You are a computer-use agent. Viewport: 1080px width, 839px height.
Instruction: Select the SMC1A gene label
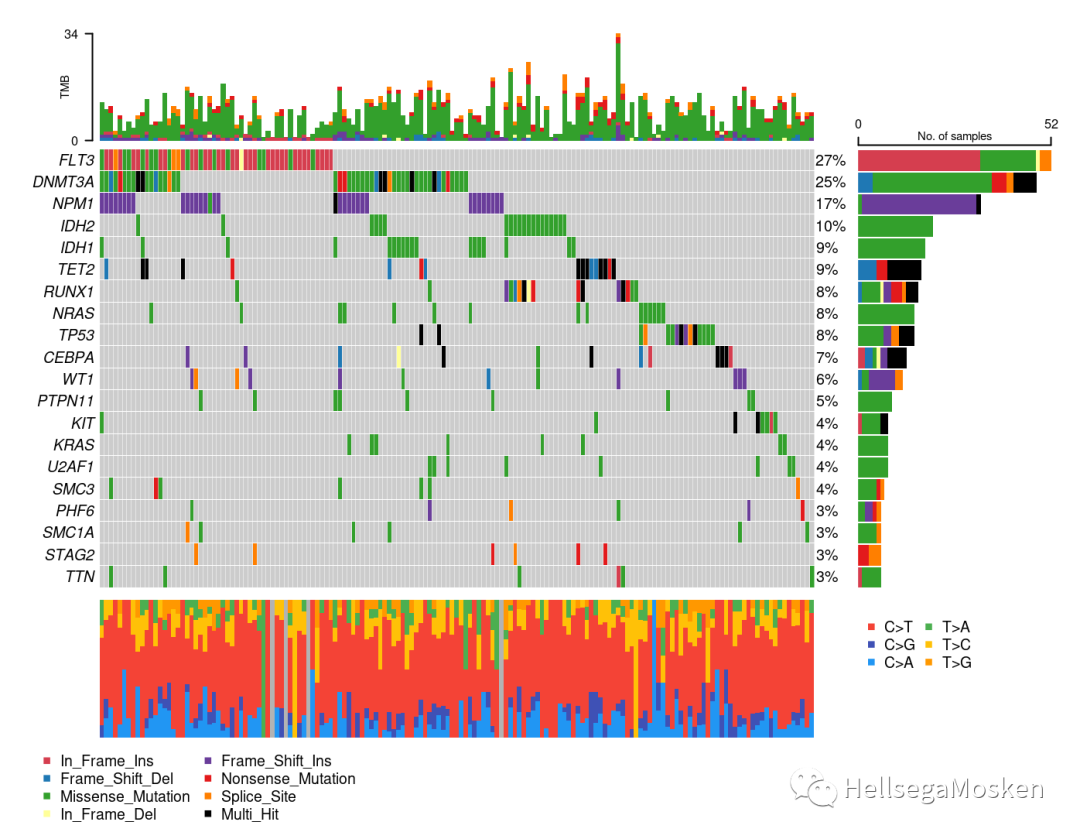pos(69,532)
